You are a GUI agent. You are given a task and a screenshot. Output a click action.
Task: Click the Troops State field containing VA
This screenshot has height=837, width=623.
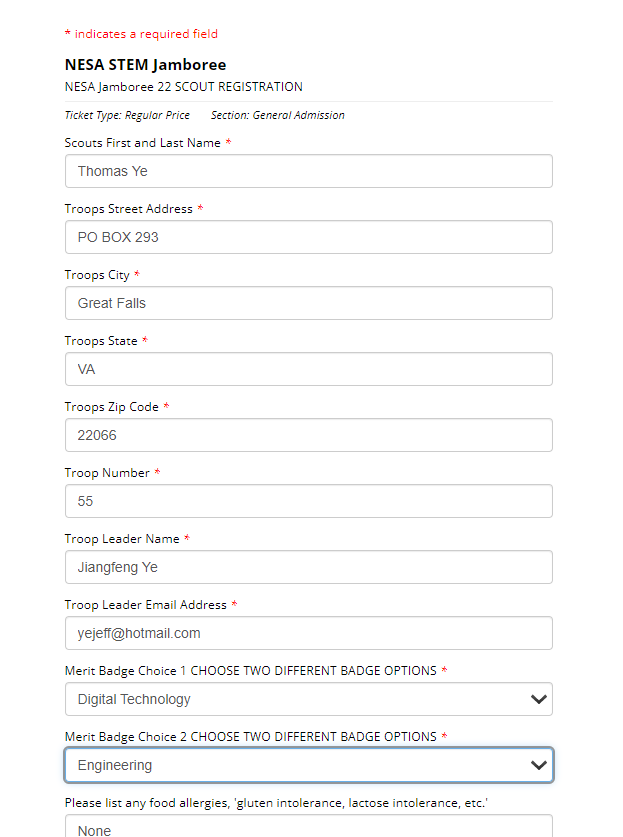point(308,369)
